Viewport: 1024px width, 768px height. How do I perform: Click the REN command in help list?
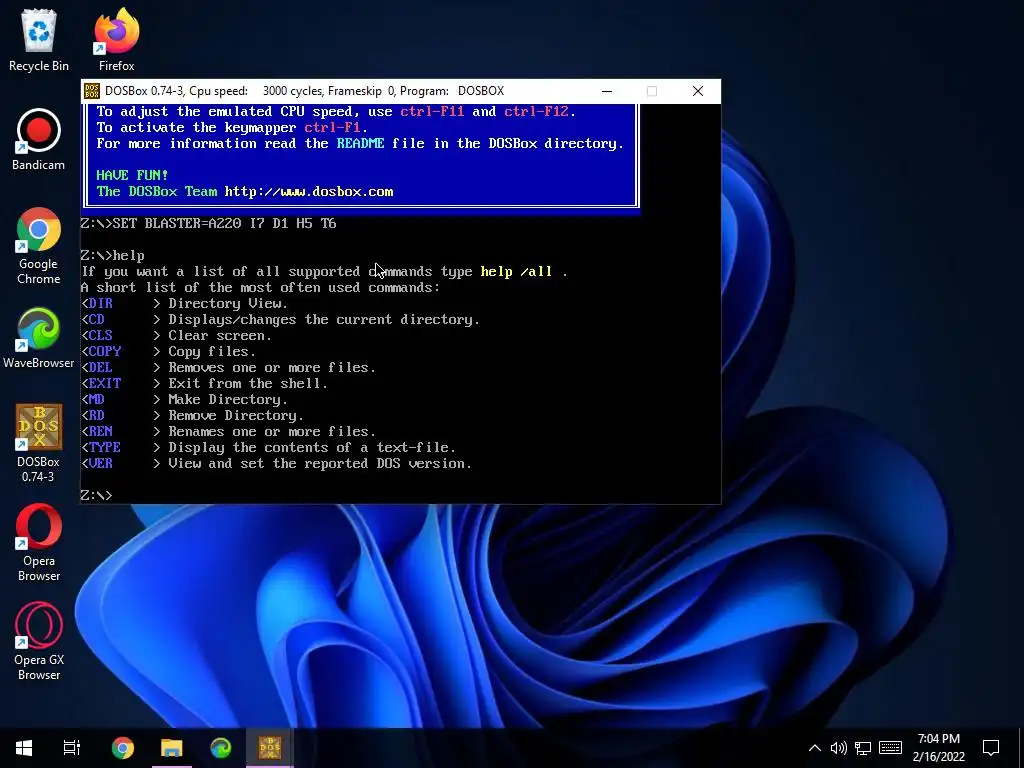101,431
